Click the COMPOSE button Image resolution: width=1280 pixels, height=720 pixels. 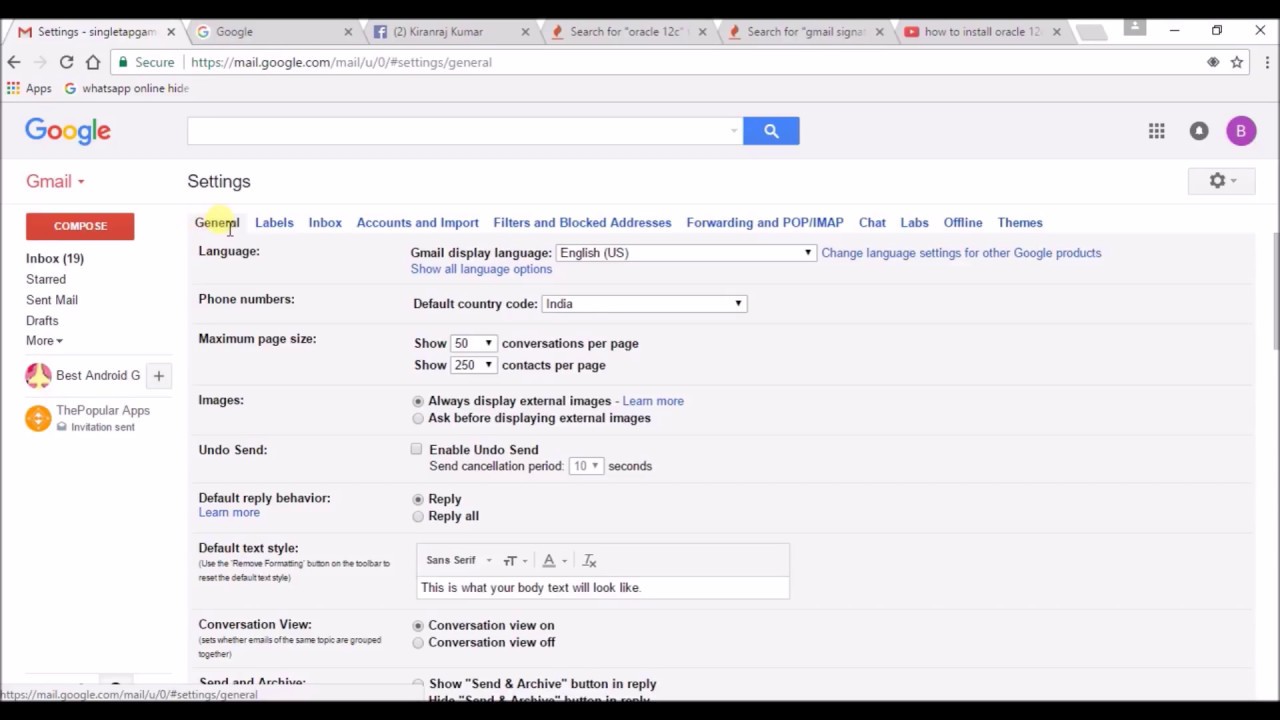click(x=80, y=226)
